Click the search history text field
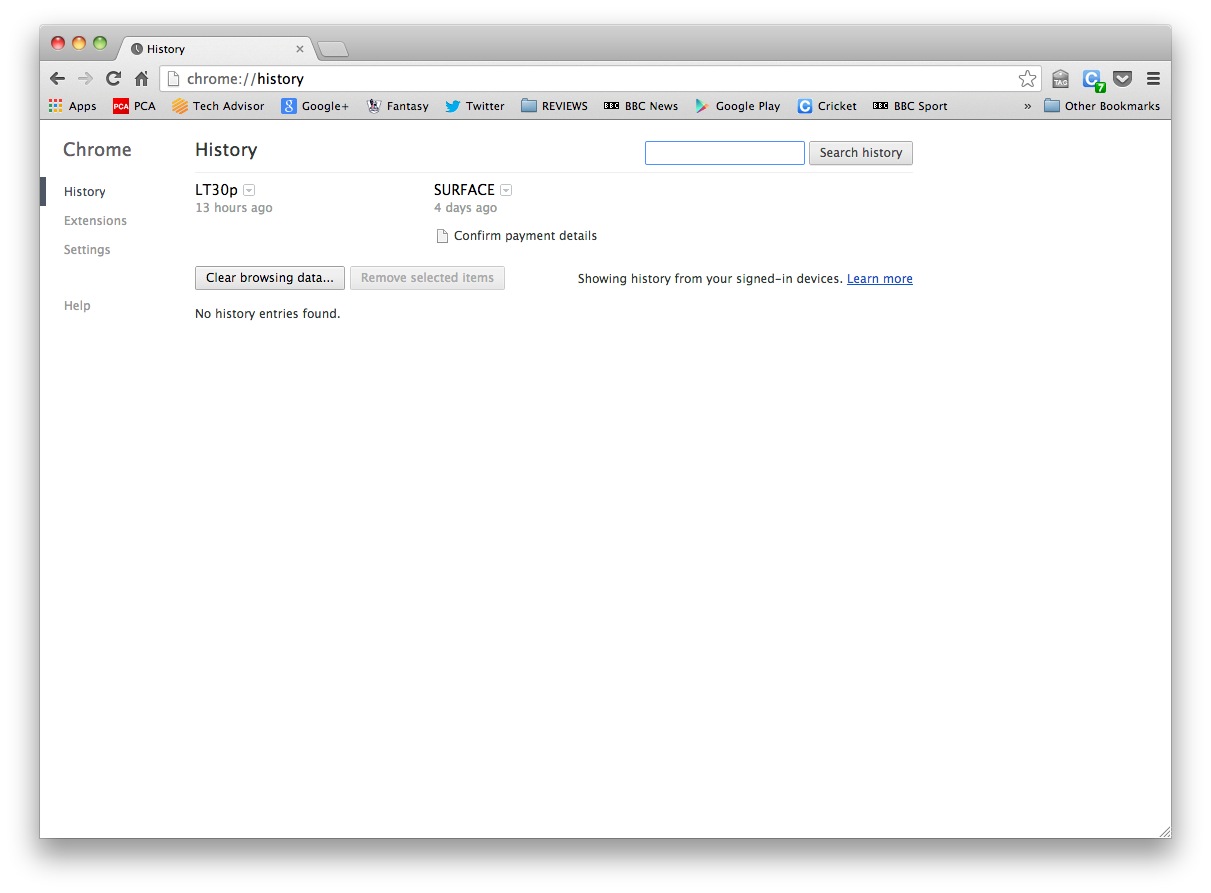This screenshot has height=893, width=1211. click(725, 153)
